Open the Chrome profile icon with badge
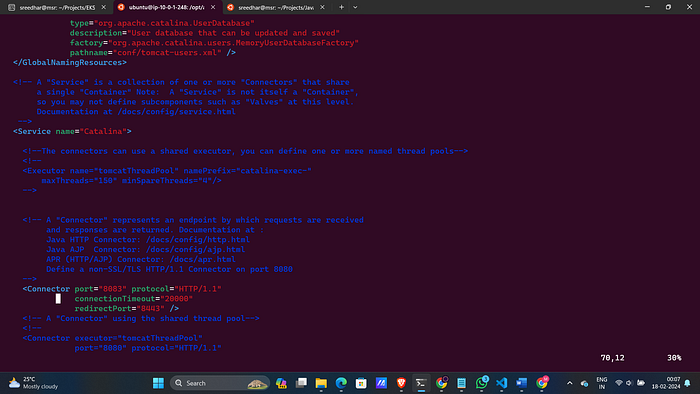 (542, 383)
